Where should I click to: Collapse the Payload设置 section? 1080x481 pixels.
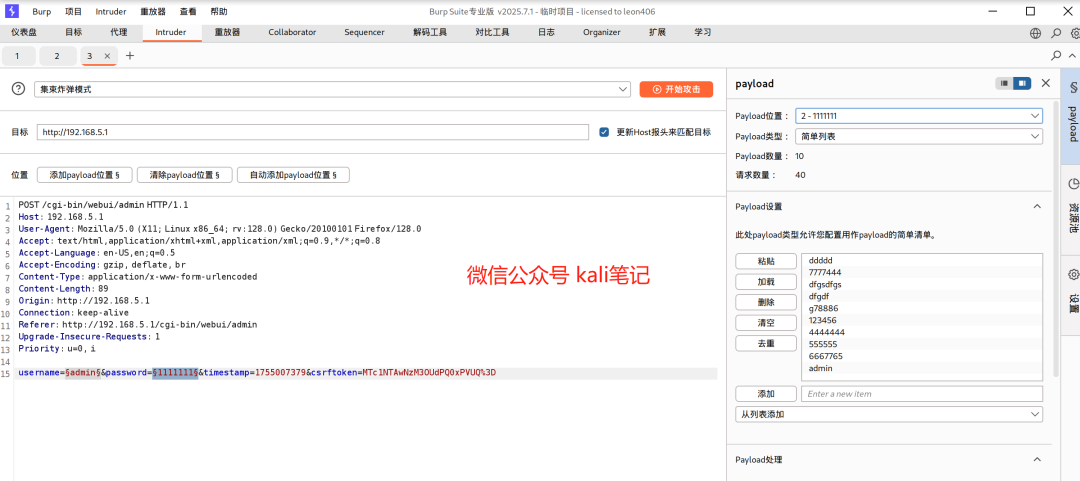click(1036, 206)
